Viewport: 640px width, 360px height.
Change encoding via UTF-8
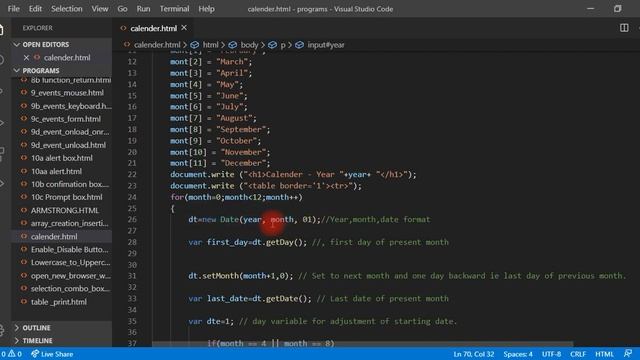coord(551,354)
